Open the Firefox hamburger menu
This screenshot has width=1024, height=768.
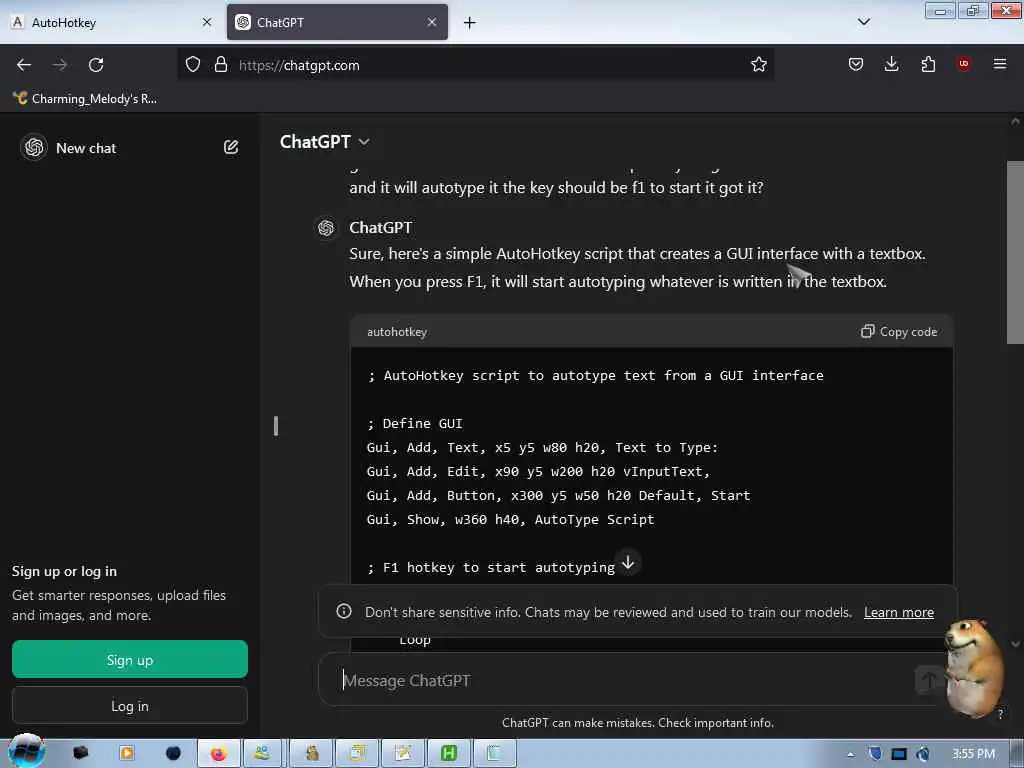[1000, 64]
